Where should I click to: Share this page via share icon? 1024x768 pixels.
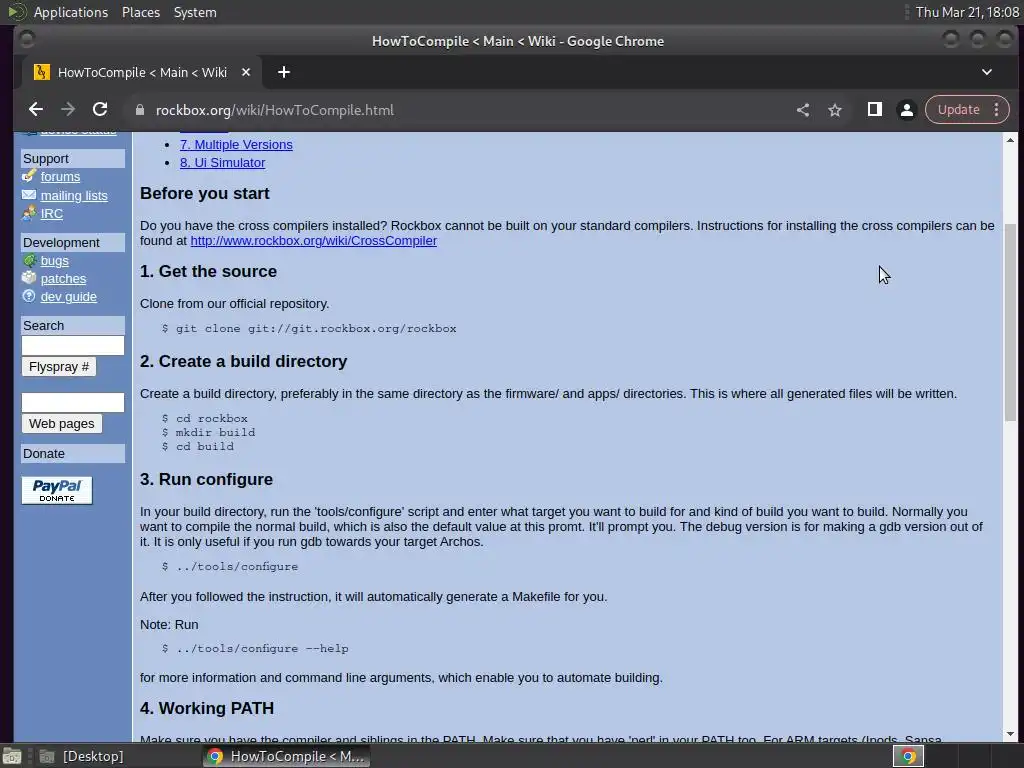[x=803, y=110]
